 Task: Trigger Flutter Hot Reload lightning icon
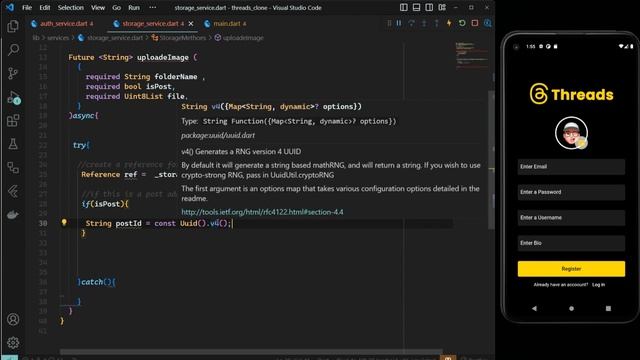pyautogui.click(x=449, y=23)
